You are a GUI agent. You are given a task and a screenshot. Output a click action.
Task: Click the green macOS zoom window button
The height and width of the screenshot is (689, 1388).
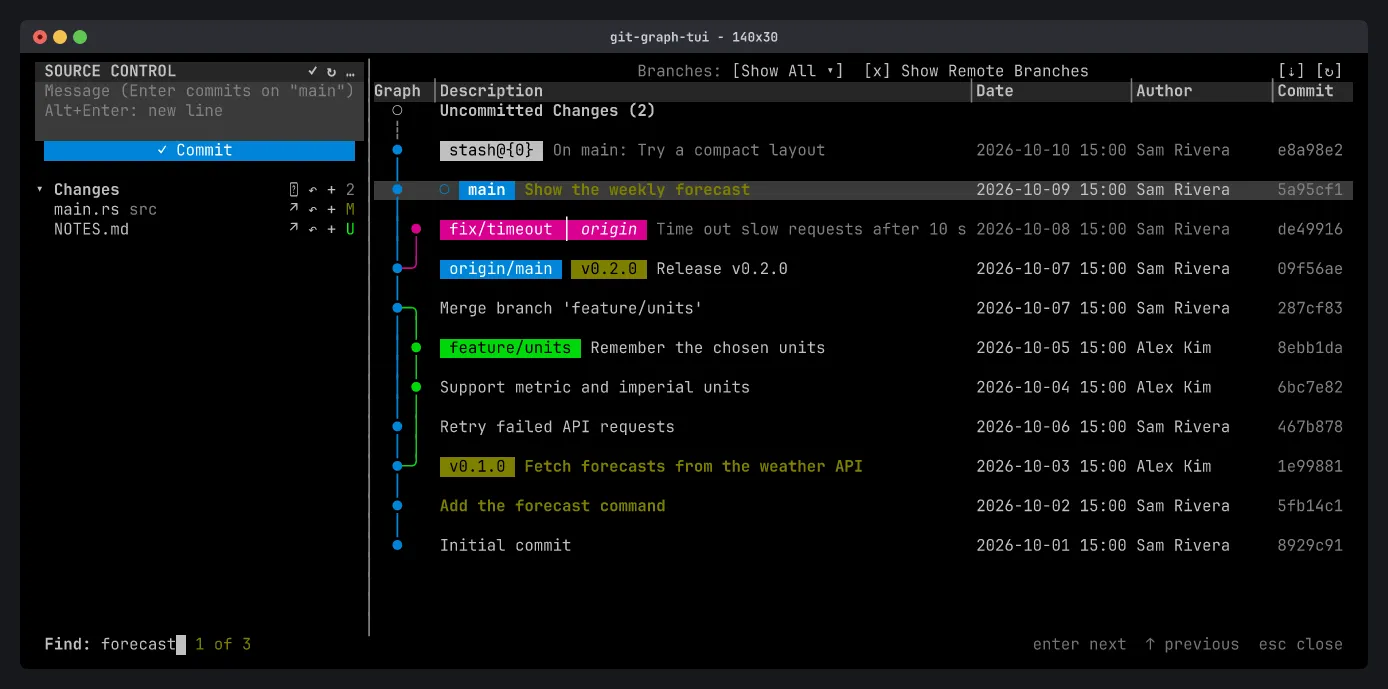[x=80, y=37]
